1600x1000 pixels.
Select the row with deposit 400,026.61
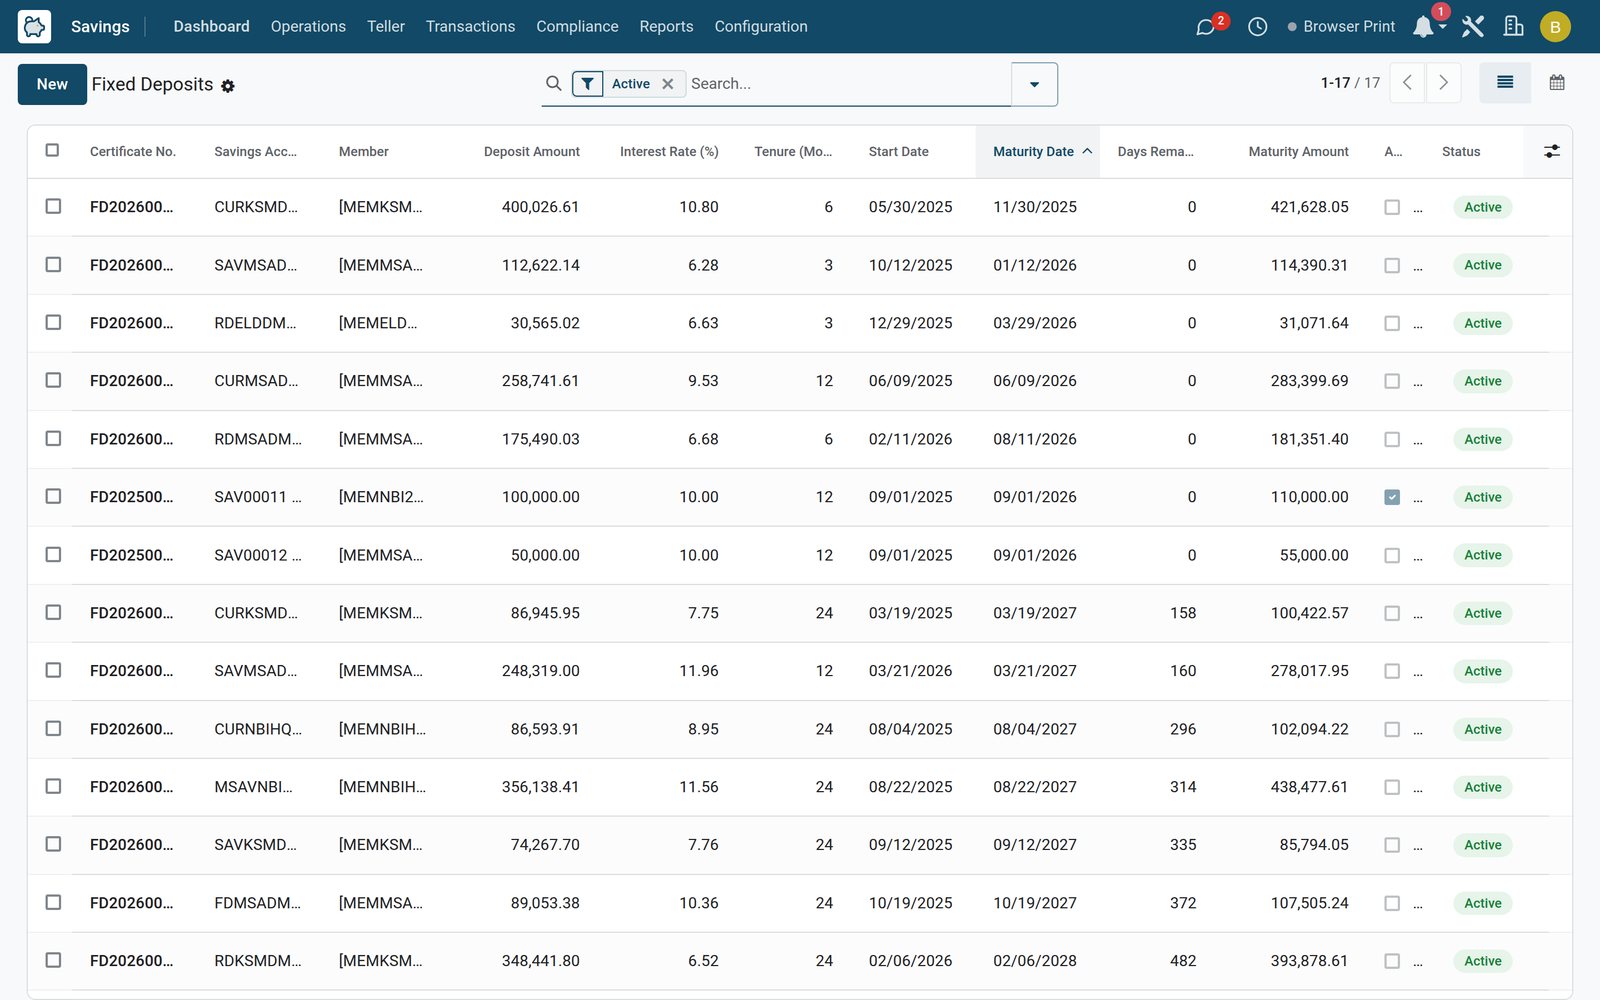tap(53, 206)
